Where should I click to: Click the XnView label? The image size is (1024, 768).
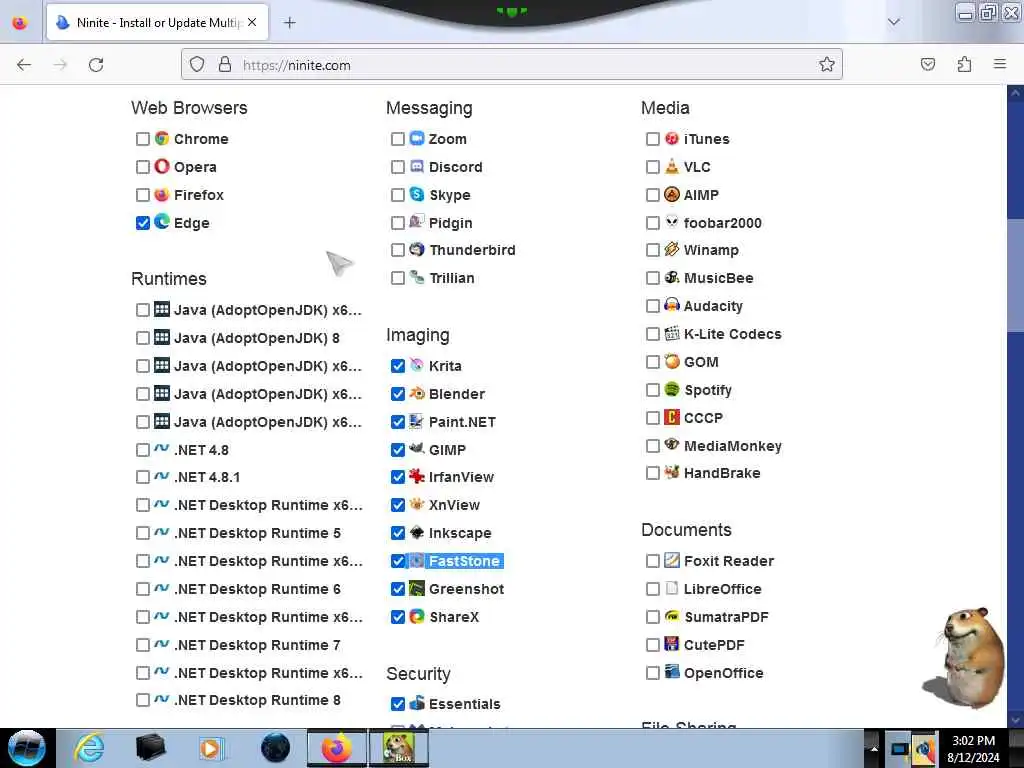click(x=454, y=505)
